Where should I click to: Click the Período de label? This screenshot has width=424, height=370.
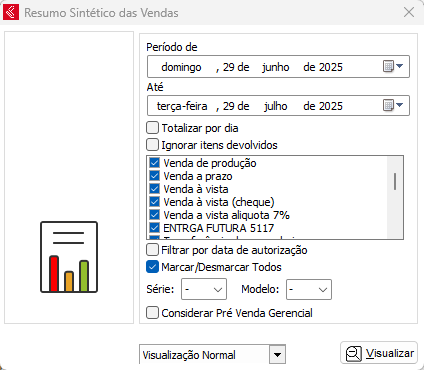point(172,47)
